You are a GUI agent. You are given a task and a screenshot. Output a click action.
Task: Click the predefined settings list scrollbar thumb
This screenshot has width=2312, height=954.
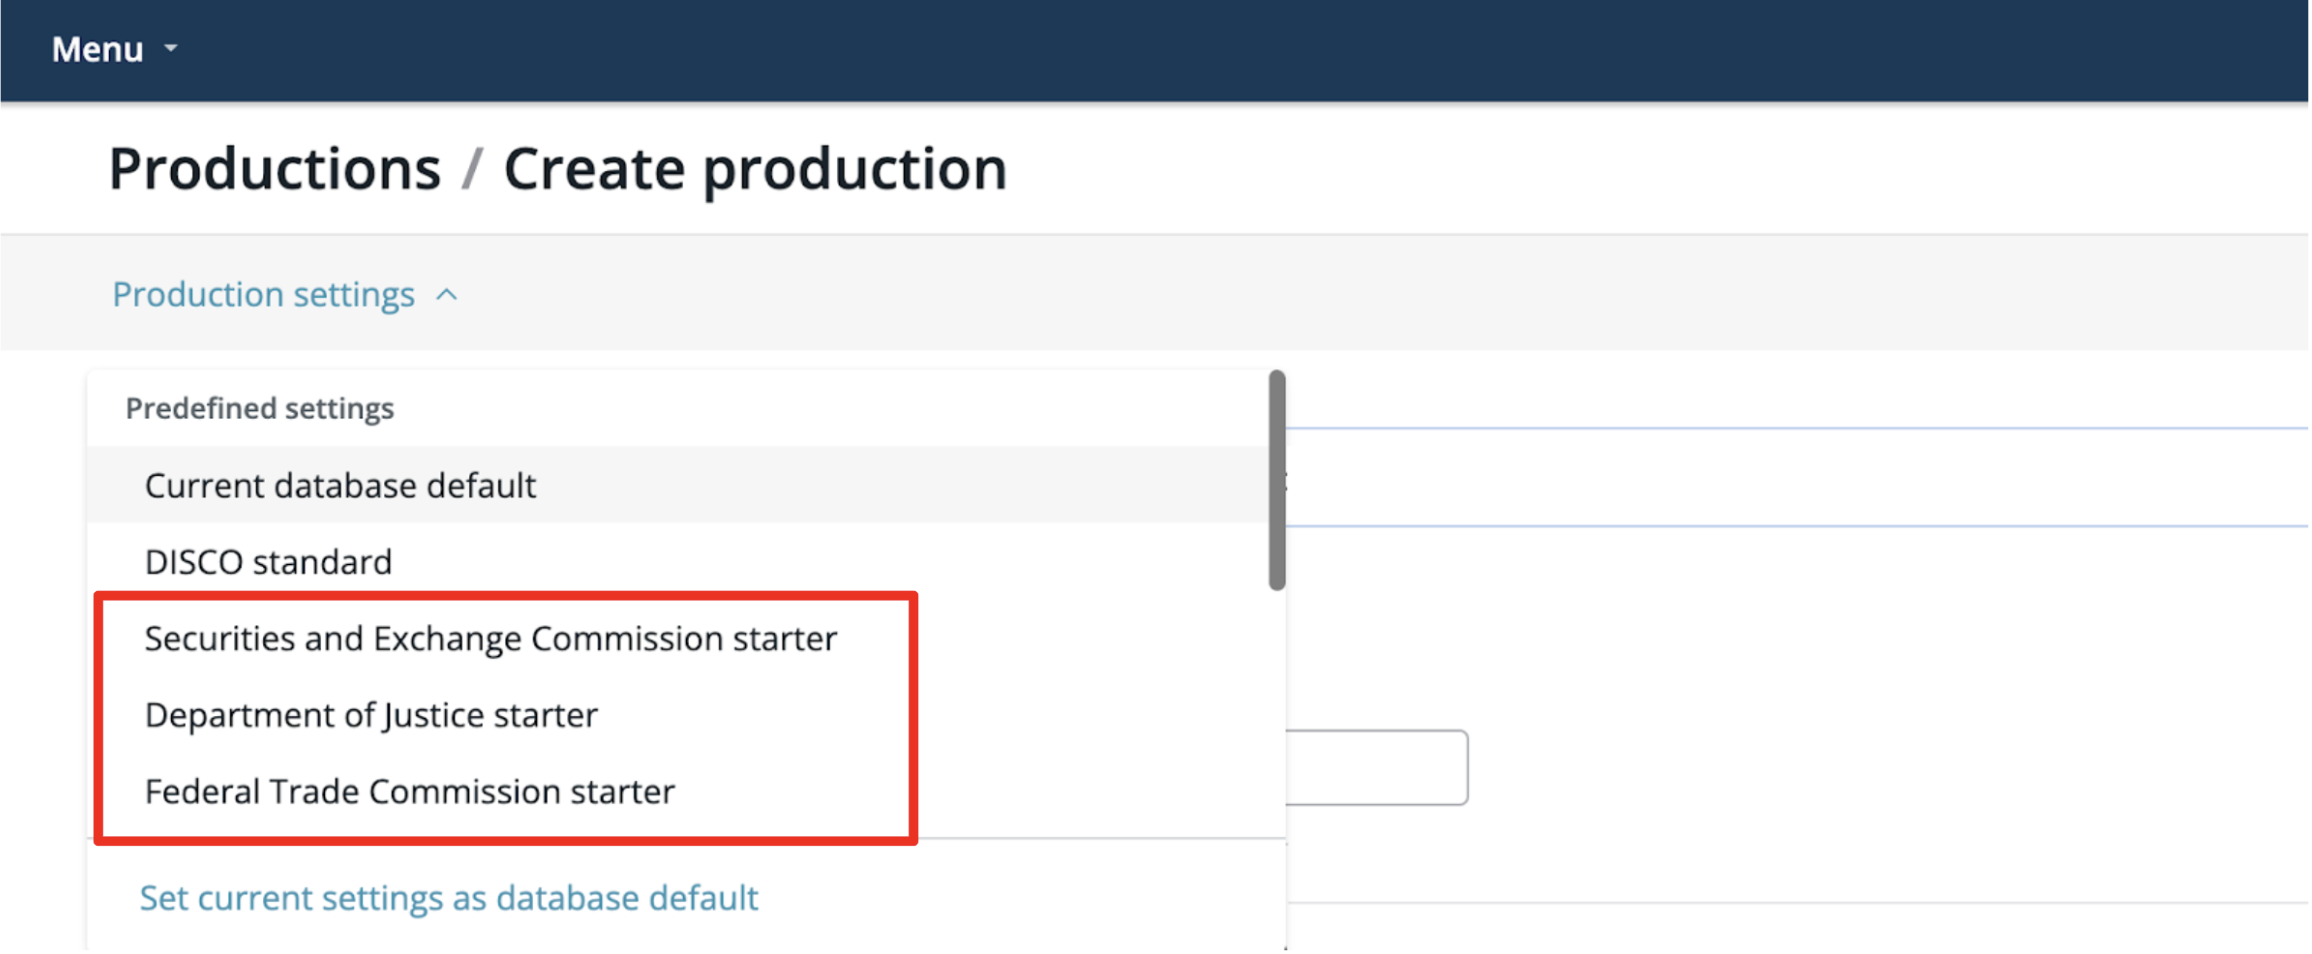[x=1277, y=480]
